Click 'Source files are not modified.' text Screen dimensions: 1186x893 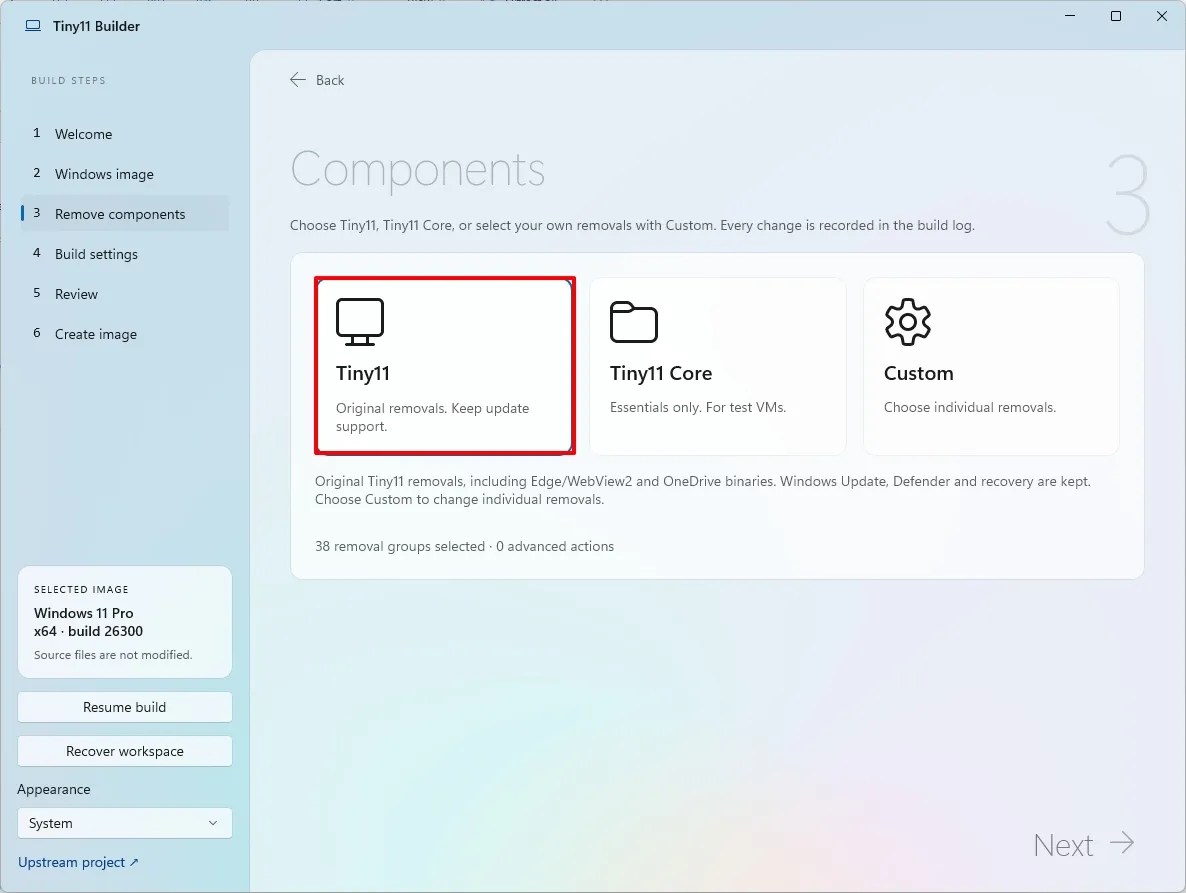pyautogui.click(x=113, y=655)
